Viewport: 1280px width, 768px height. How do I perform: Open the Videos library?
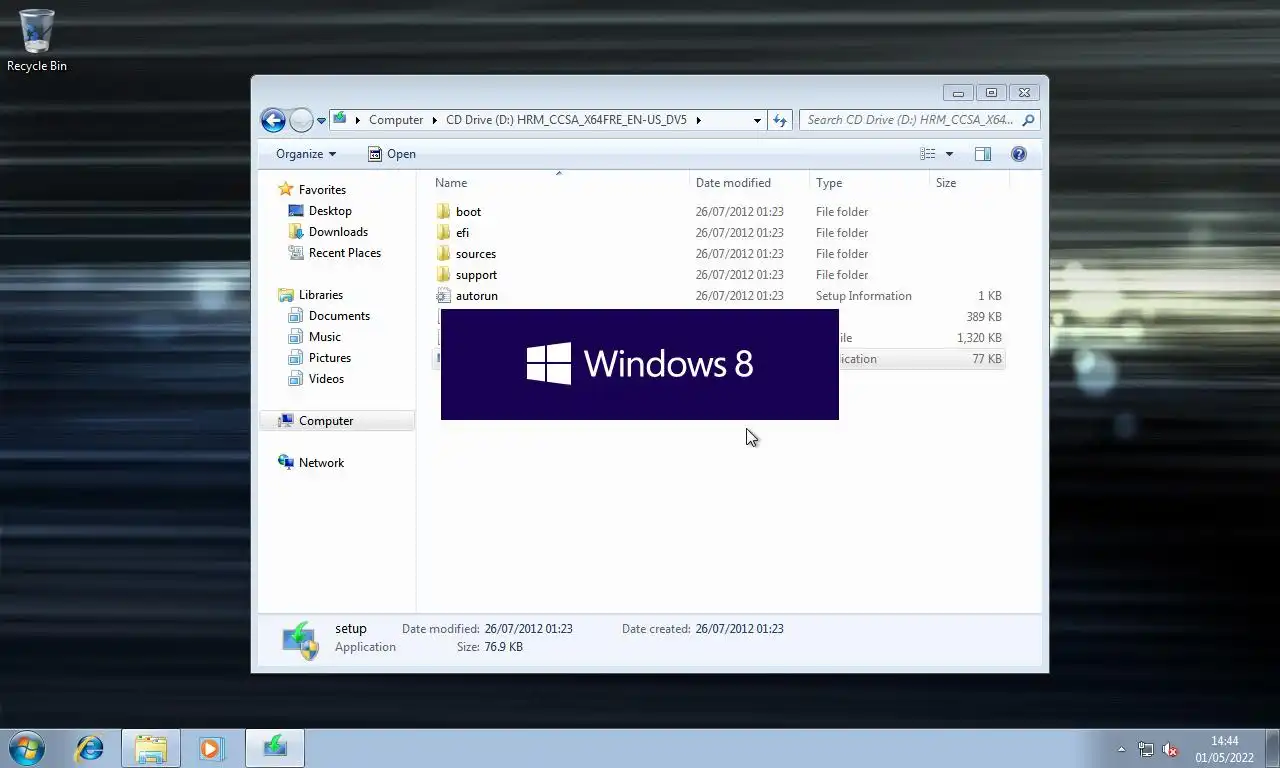pos(326,379)
